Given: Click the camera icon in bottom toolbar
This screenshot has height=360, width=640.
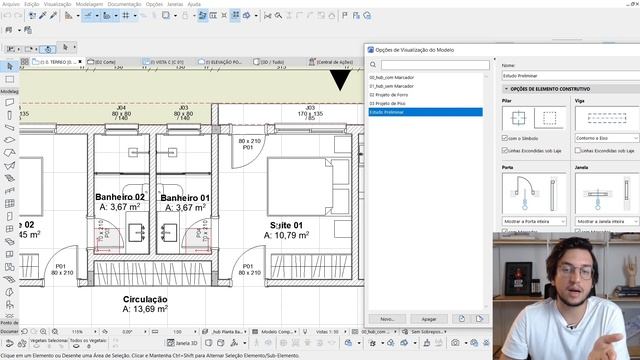Looking at the screenshot, I should point(455,343).
